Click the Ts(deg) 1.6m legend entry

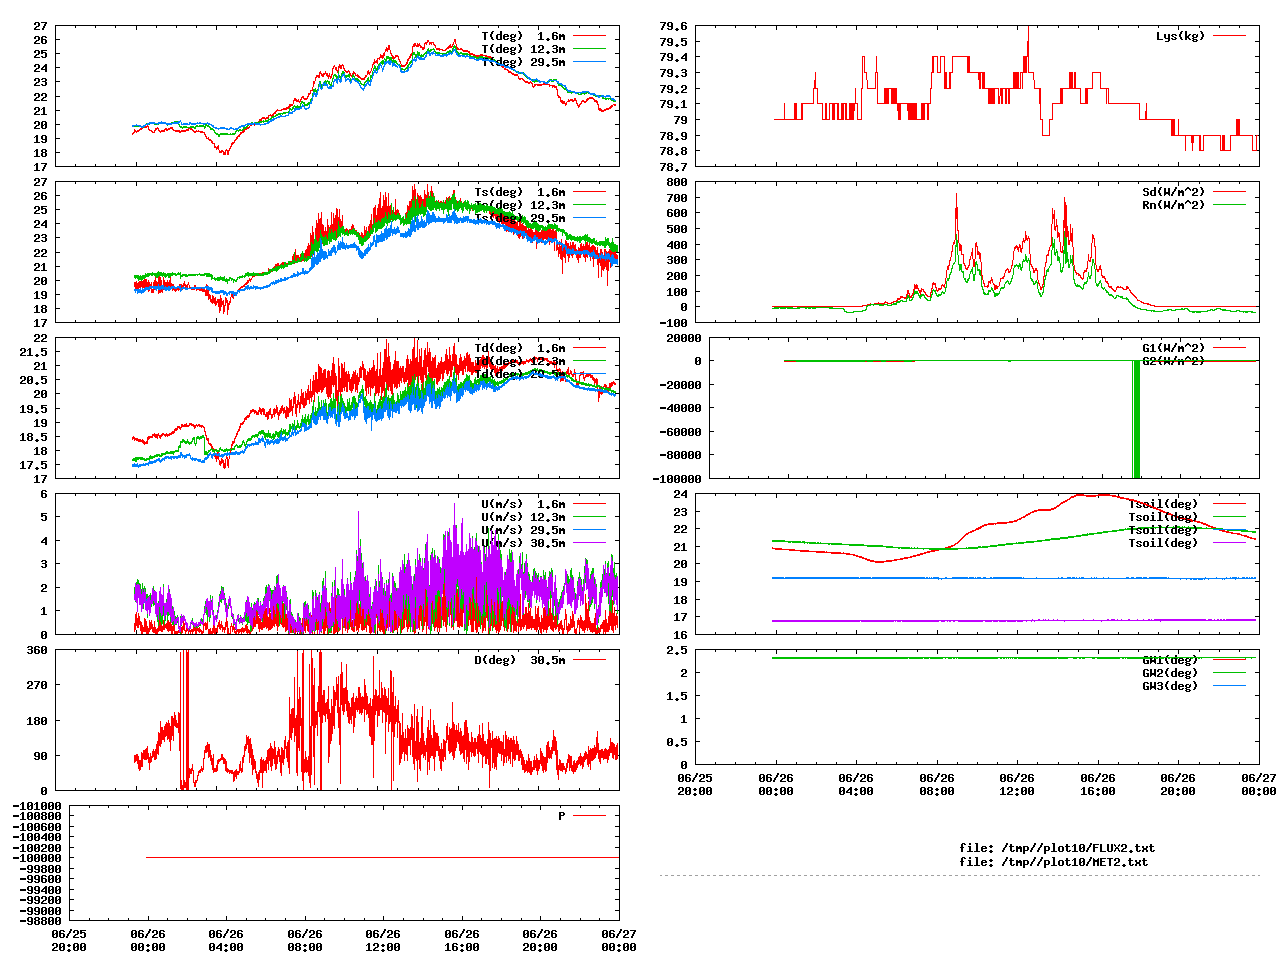[x=519, y=192]
